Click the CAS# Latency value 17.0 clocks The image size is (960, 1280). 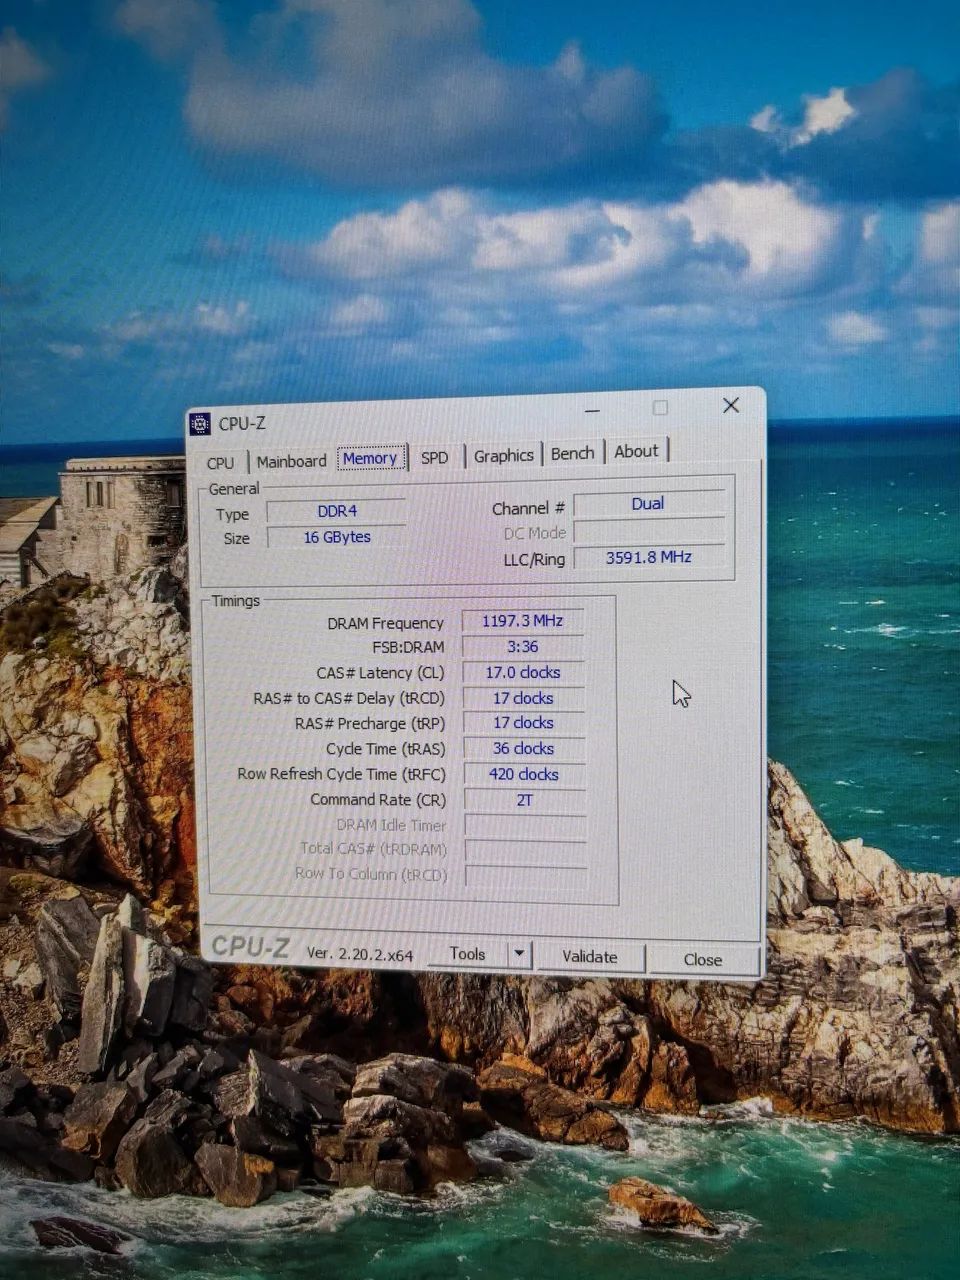[x=522, y=672]
